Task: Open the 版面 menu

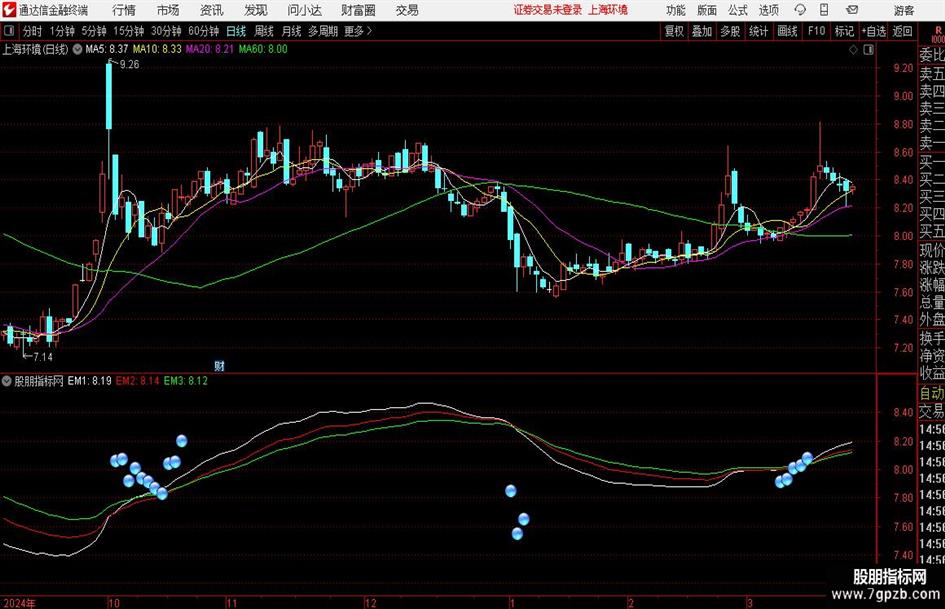Action: click(x=706, y=10)
